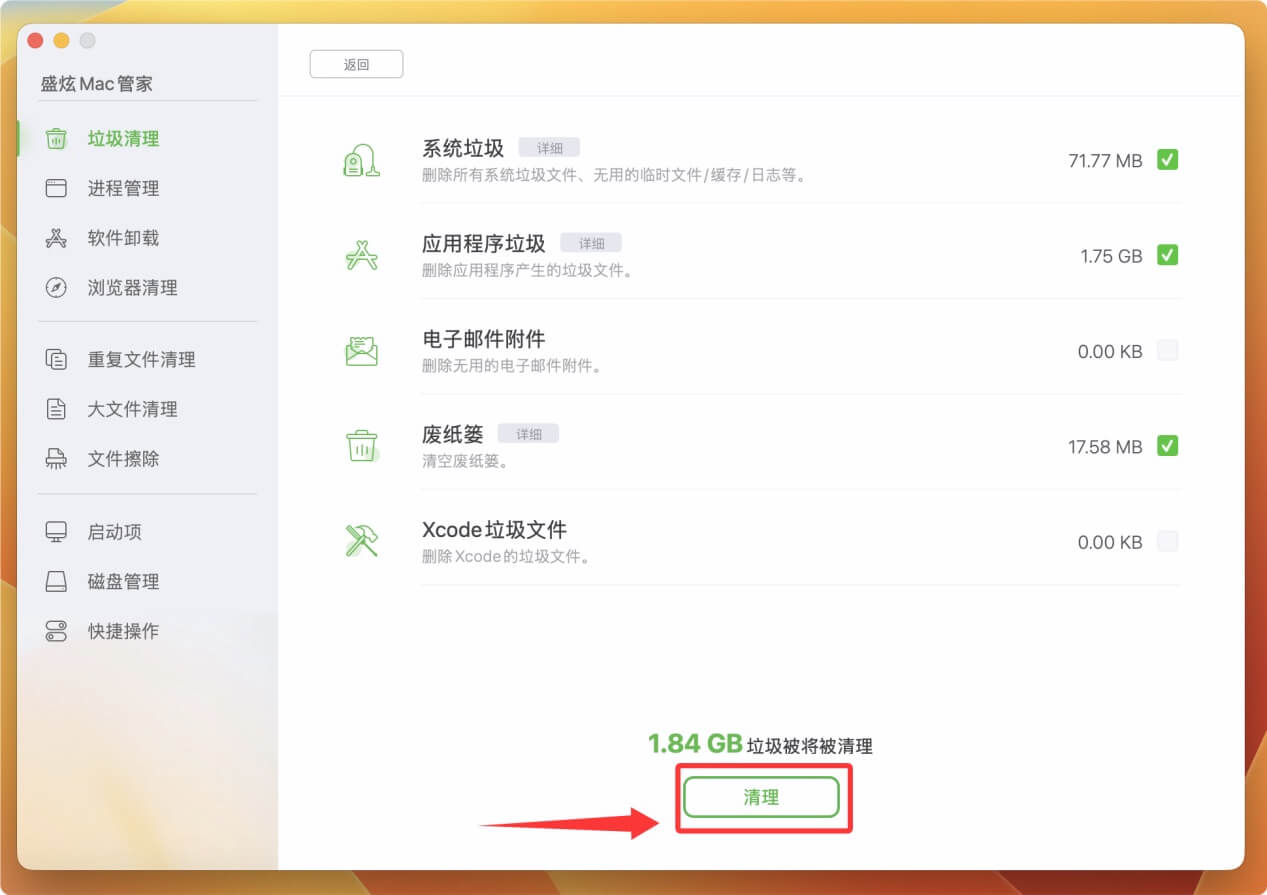
Task: Click the 磁盘管理 disk icon
Action: (x=58, y=581)
